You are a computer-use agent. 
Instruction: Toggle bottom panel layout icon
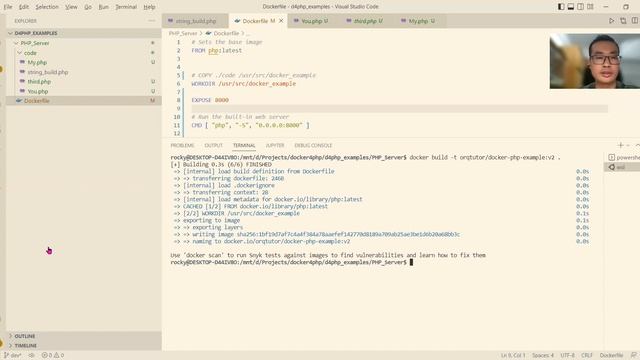click(x=571, y=7)
